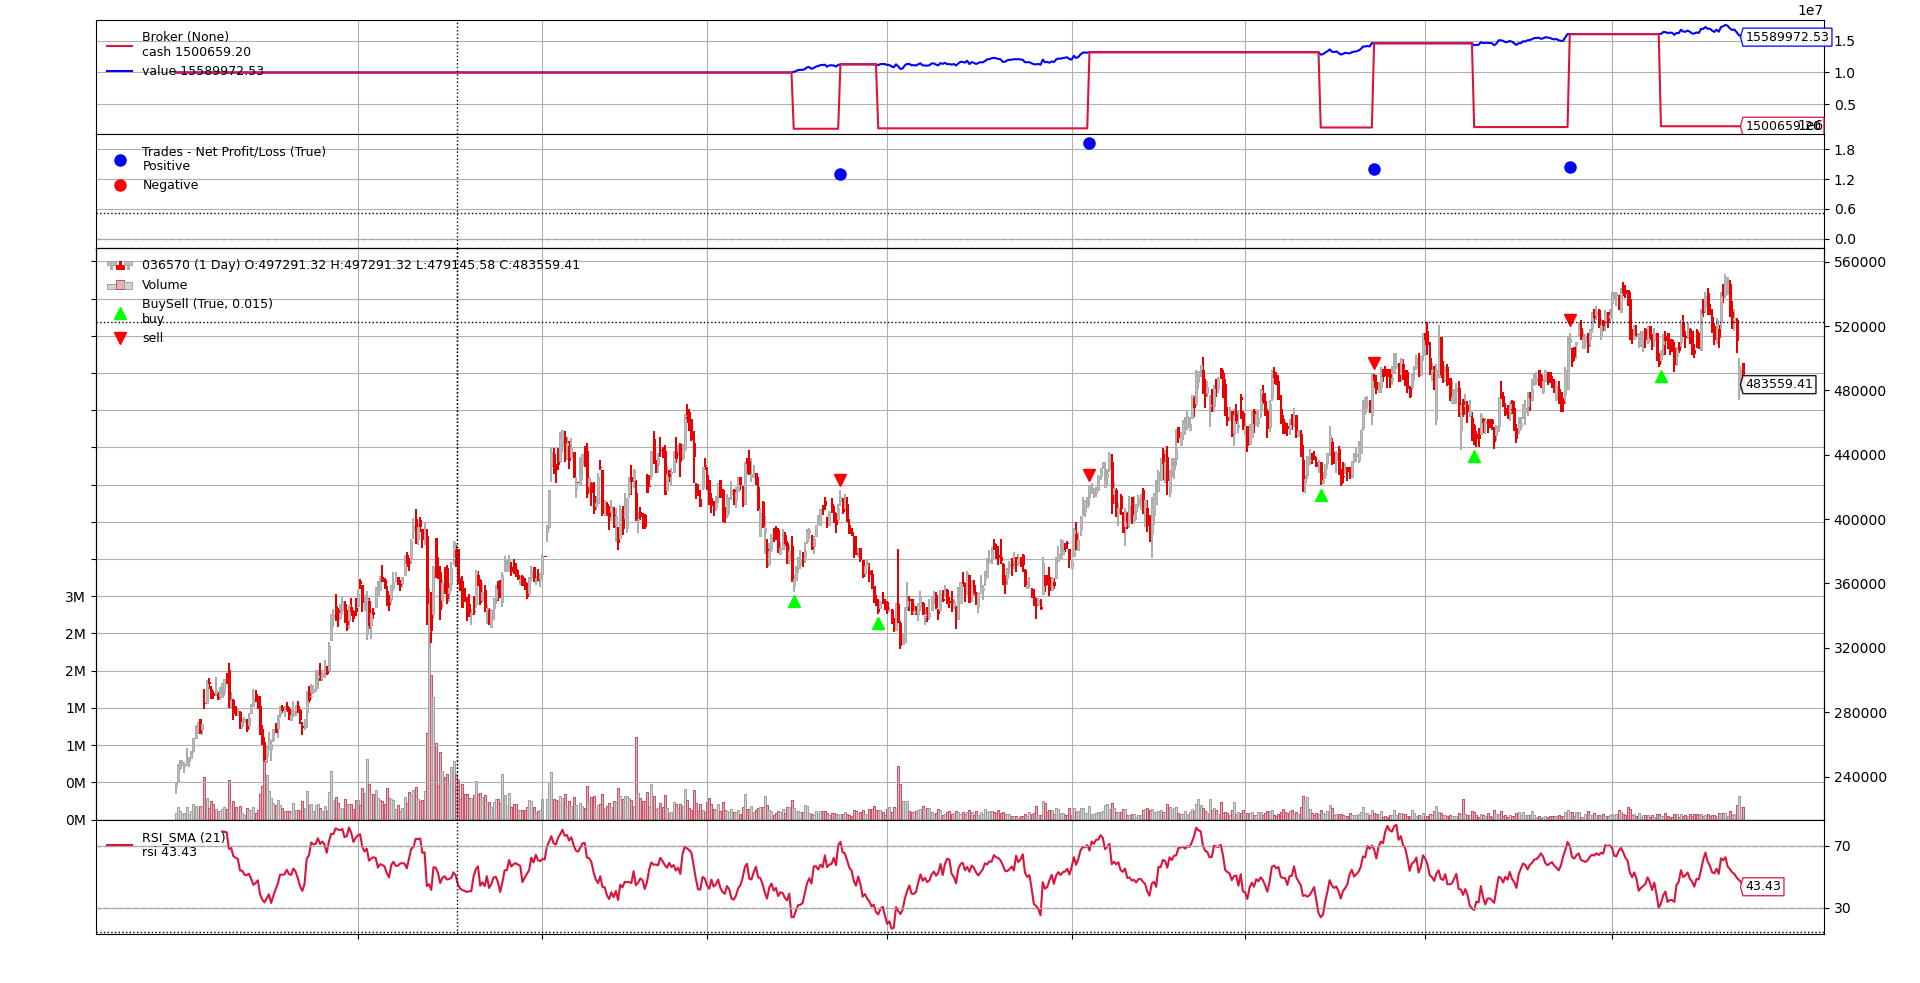The height and width of the screenshot is (983, 1920).
Task: Click the green buy triangle in the legend
Action: click(120, 313)
